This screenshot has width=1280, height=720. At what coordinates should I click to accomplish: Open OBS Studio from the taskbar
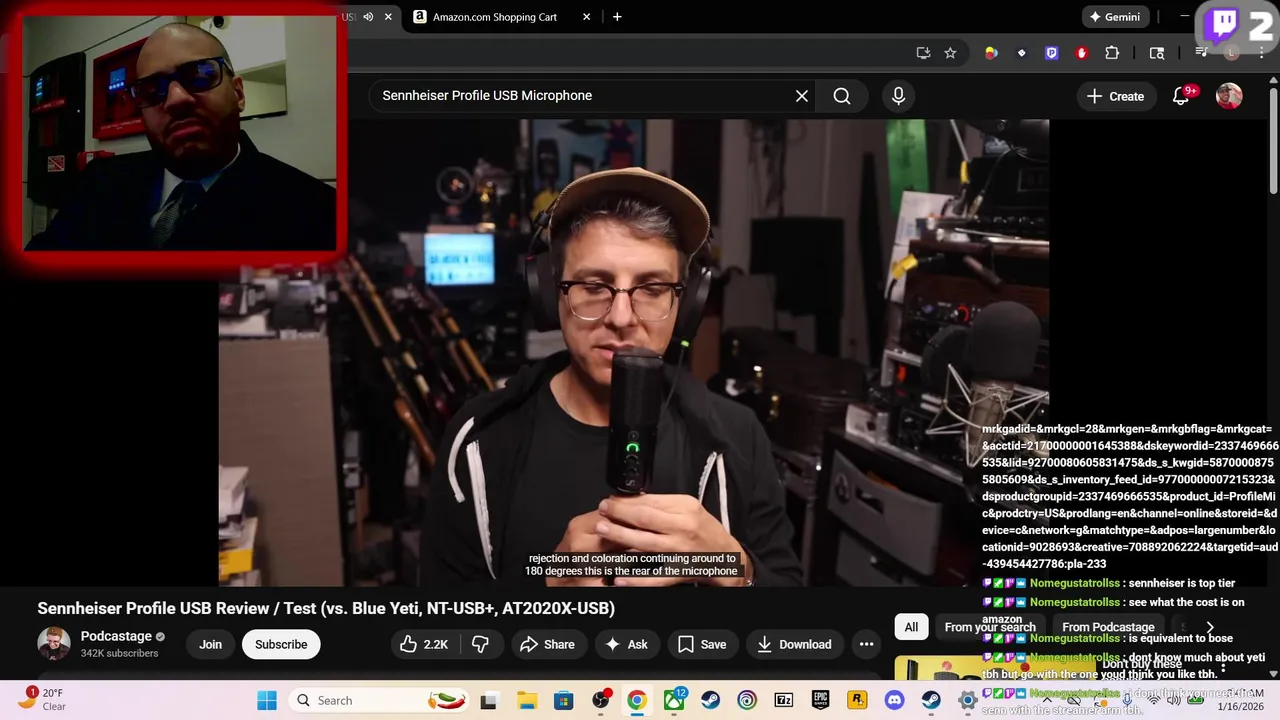600,700
